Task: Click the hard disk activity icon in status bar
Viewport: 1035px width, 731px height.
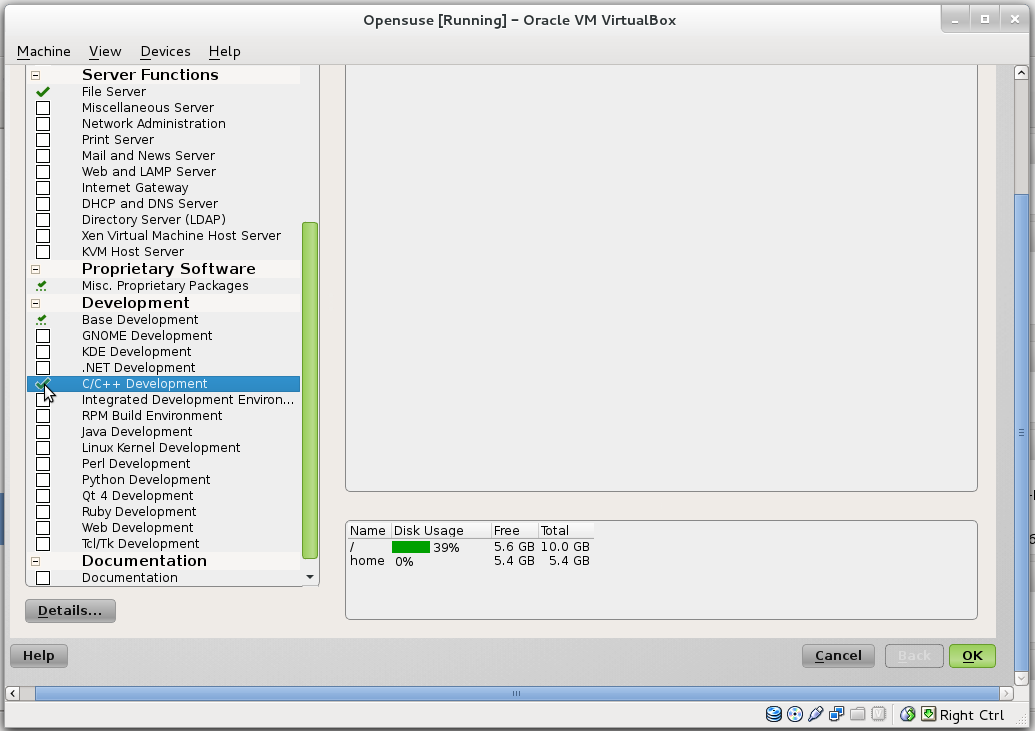Action: tap(774, 714)
